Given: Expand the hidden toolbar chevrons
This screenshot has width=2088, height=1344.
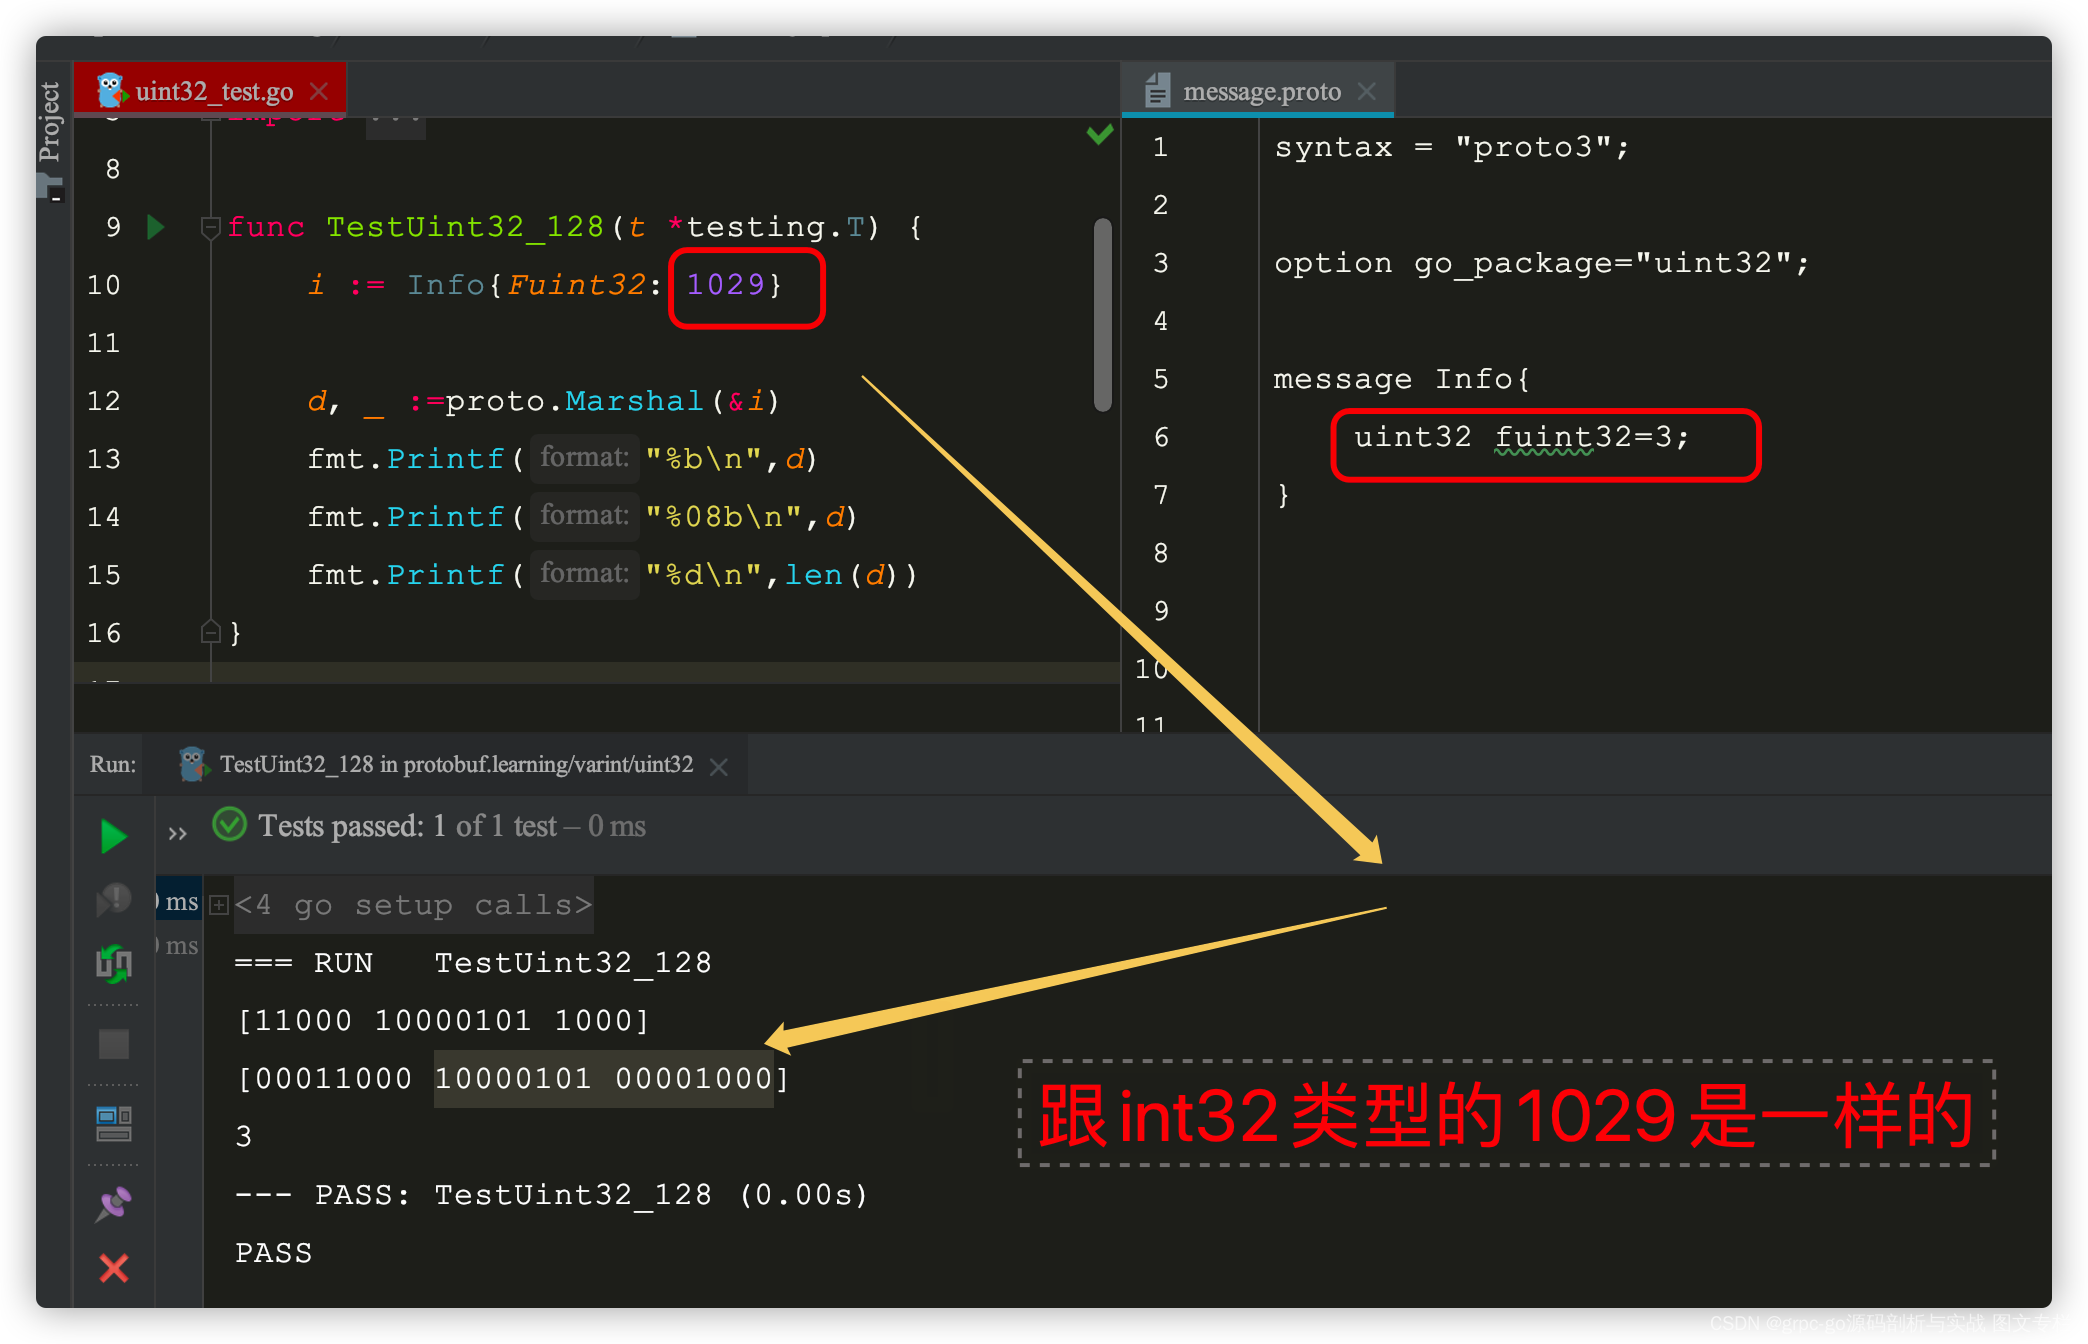Looking at the screenshot, I should tap(178, 834).
